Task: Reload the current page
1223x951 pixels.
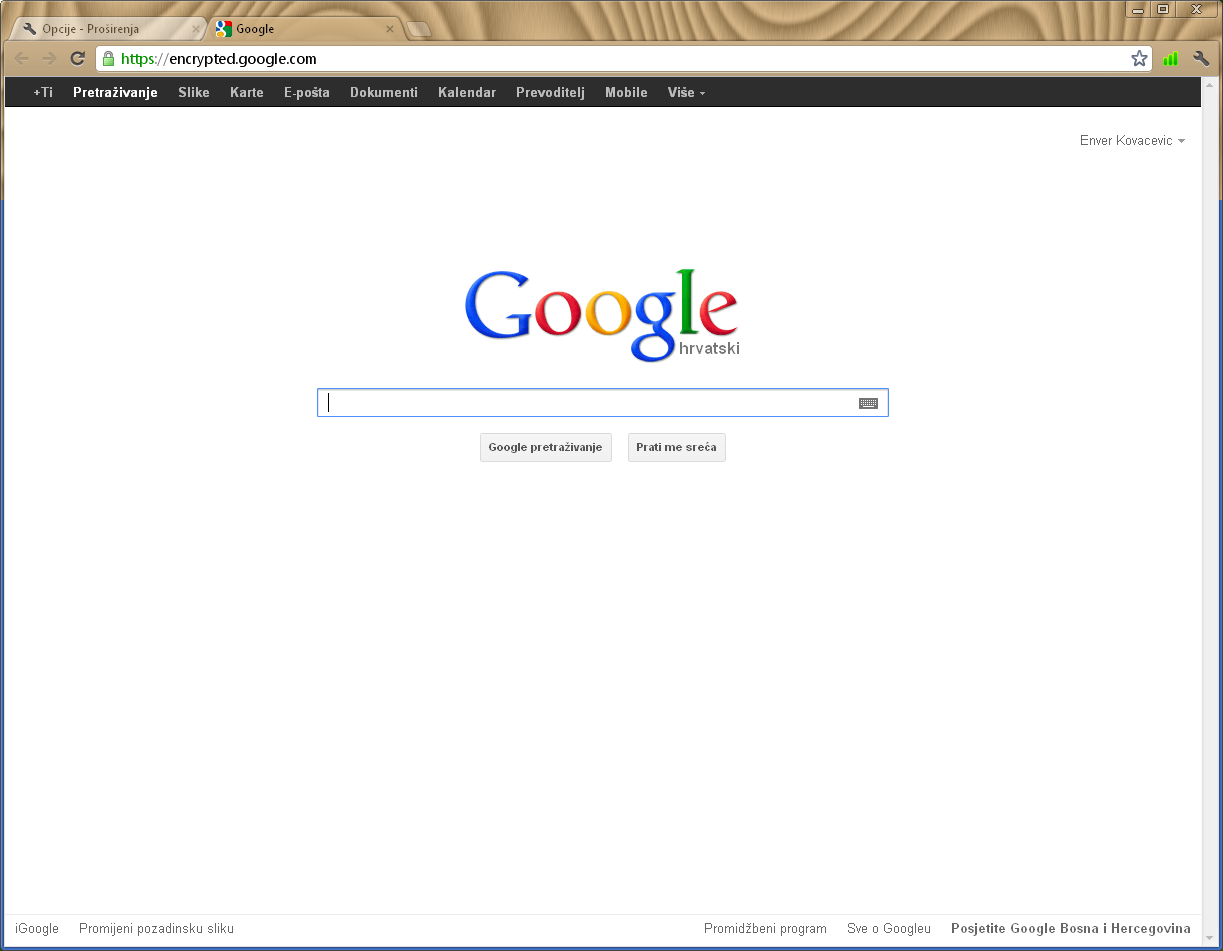Action: coord(77,58)
